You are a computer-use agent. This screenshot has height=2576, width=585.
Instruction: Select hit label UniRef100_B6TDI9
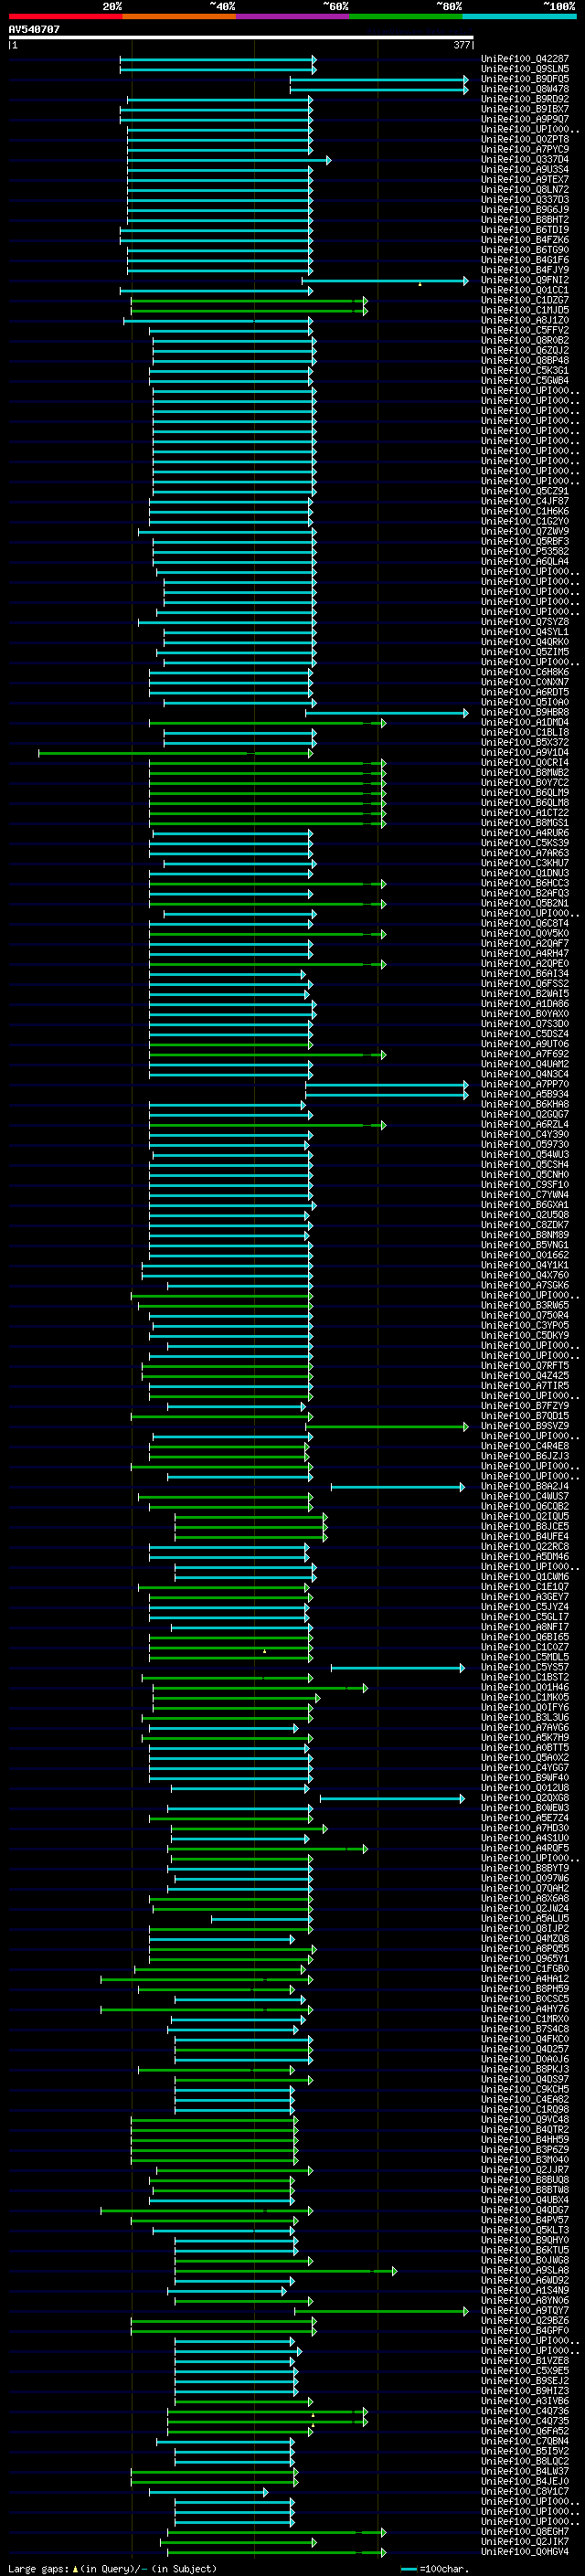525,230
